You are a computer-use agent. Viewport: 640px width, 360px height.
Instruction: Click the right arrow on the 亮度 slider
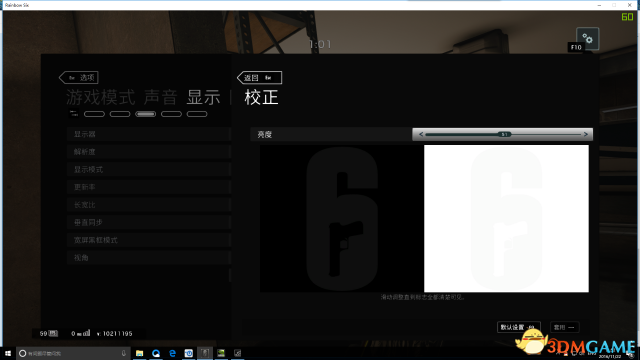tap(586, 134)
